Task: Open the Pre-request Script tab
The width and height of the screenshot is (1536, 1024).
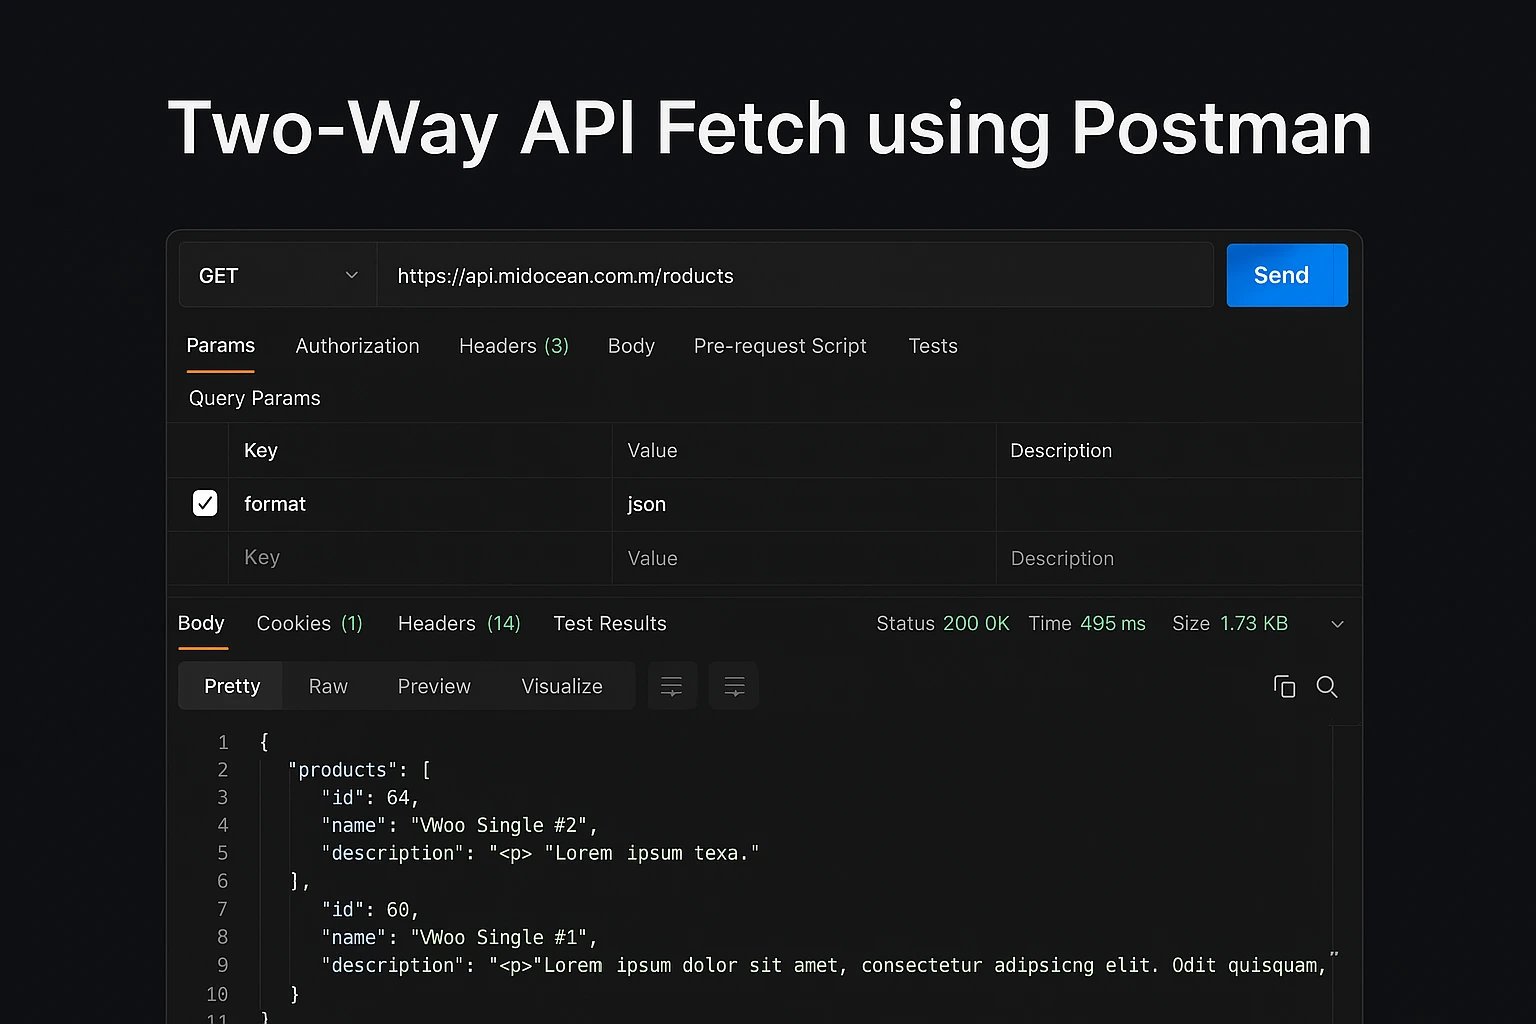Action: 780,346
